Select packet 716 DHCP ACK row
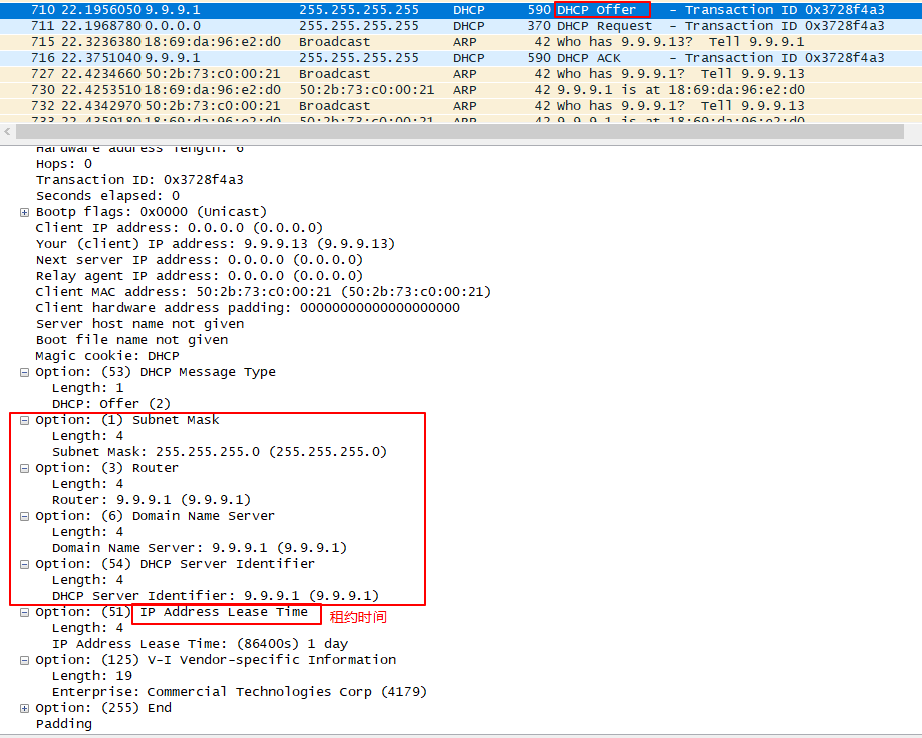Image resolution: width=922 pixels, height=738 pixels. (461, 58)
